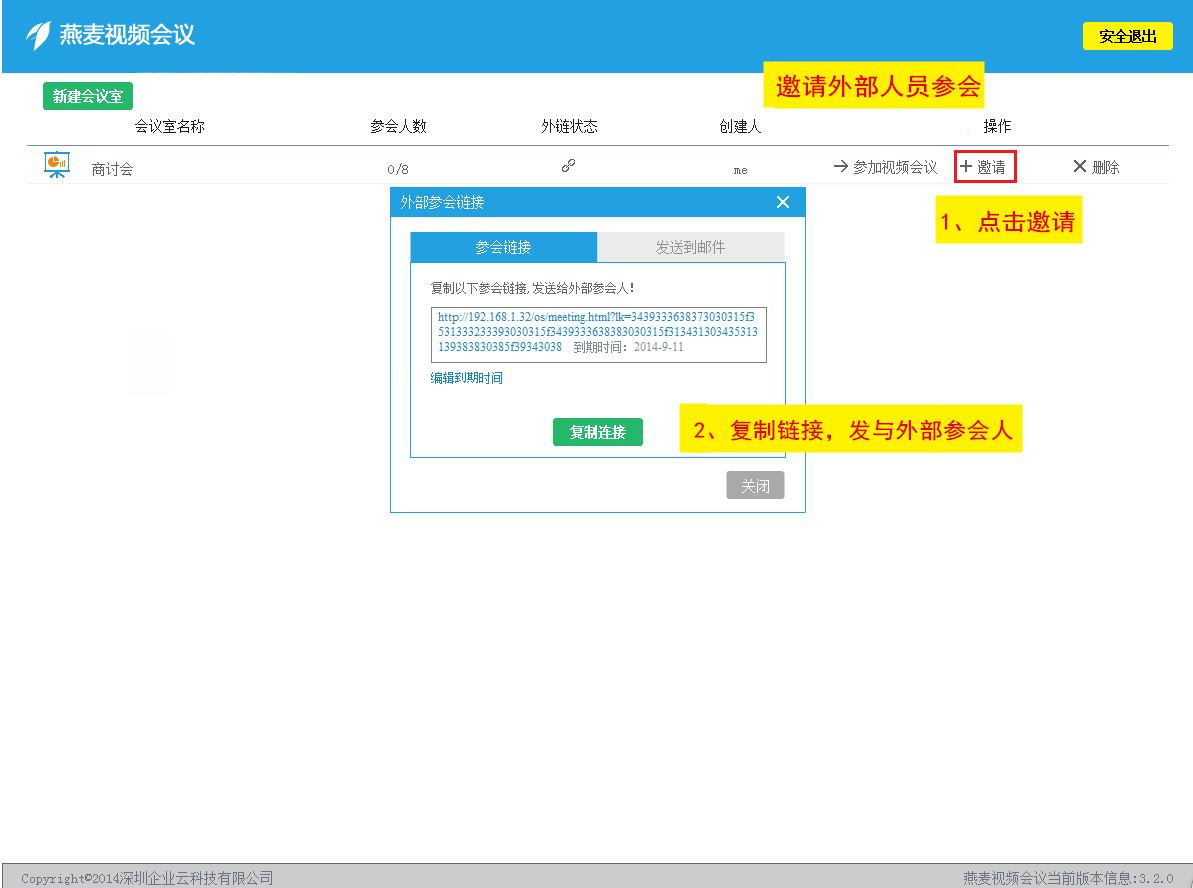Switch to the 发送到邮件 tab

click(x=690, y=247)
